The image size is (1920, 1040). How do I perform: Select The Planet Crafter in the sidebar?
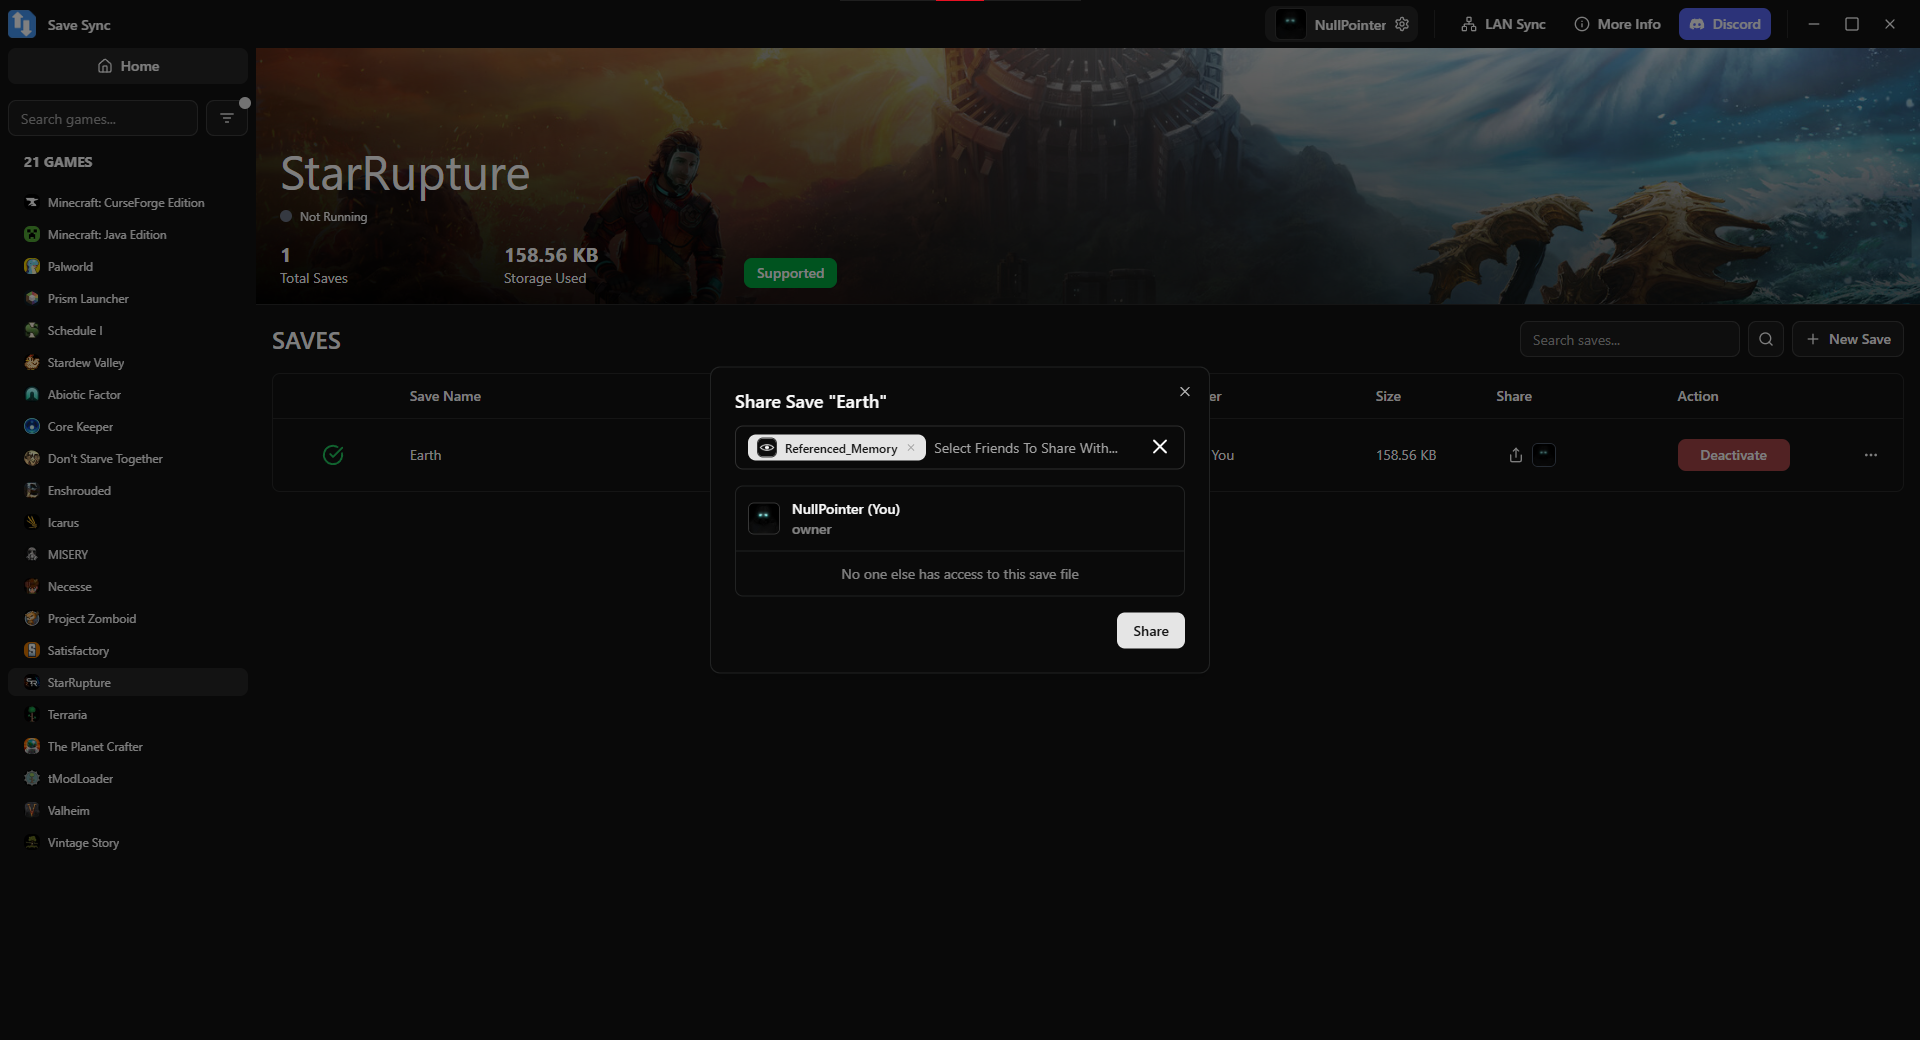[x=128, y=747]
